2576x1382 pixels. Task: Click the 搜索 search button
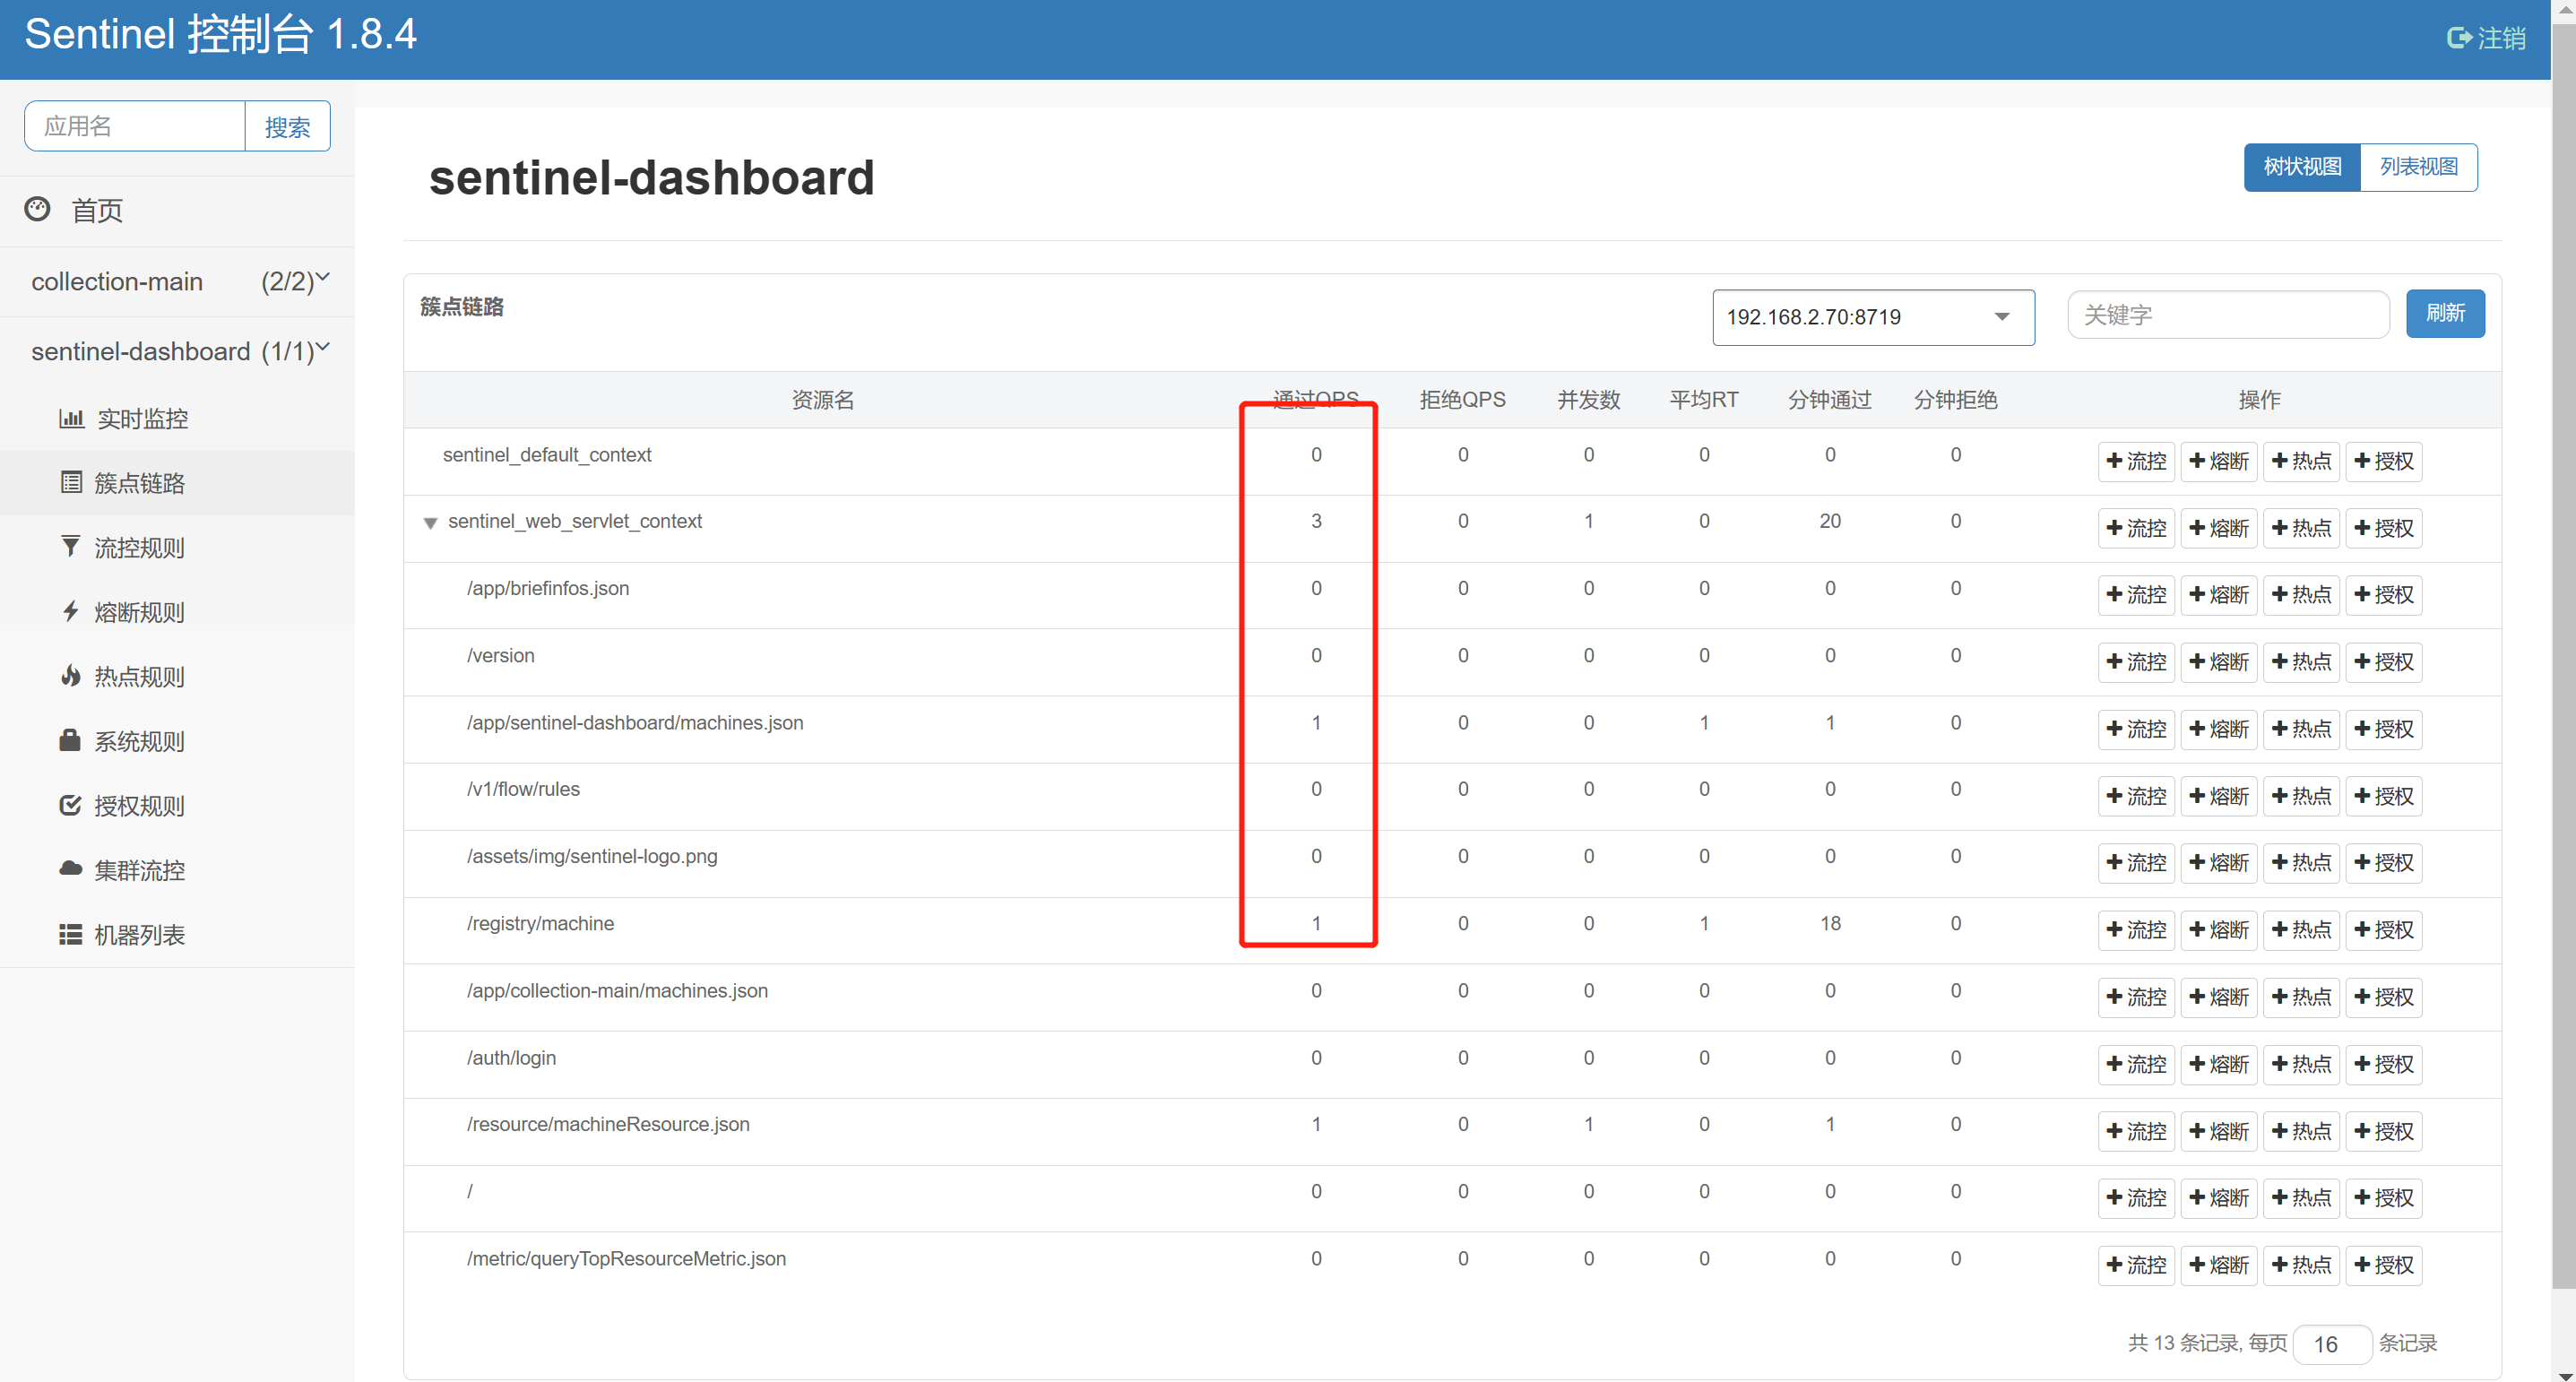point(287,126)
